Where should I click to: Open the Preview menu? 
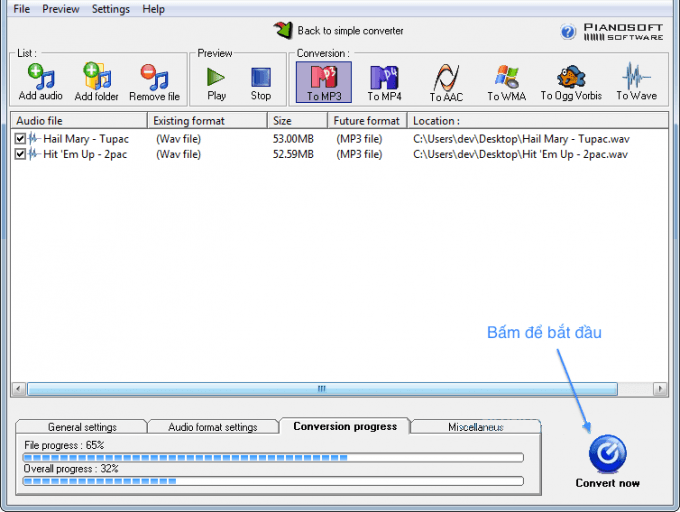pos(61,9)
